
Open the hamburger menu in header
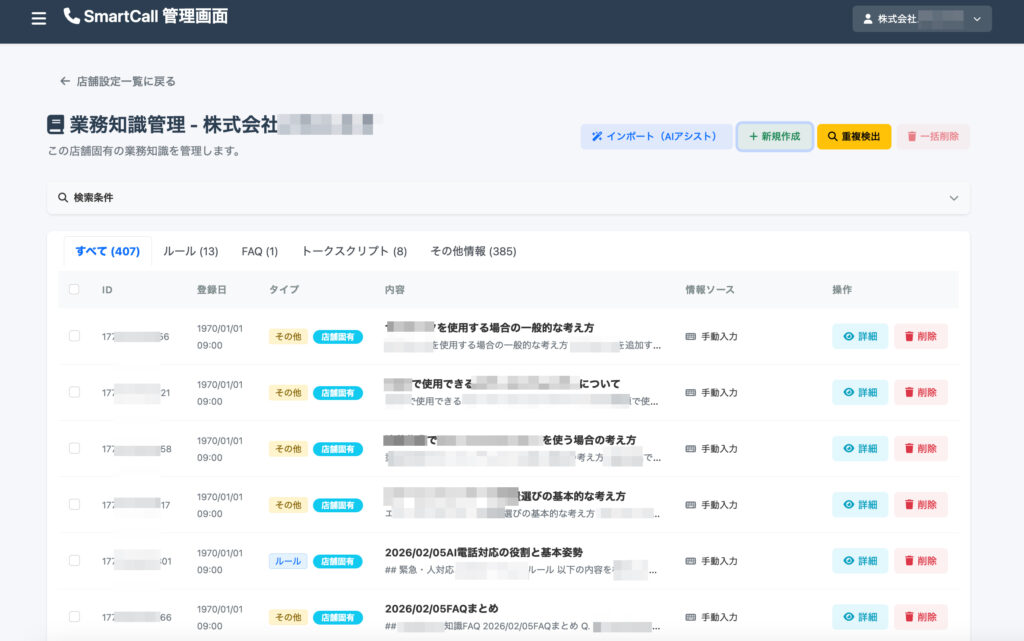39,18
